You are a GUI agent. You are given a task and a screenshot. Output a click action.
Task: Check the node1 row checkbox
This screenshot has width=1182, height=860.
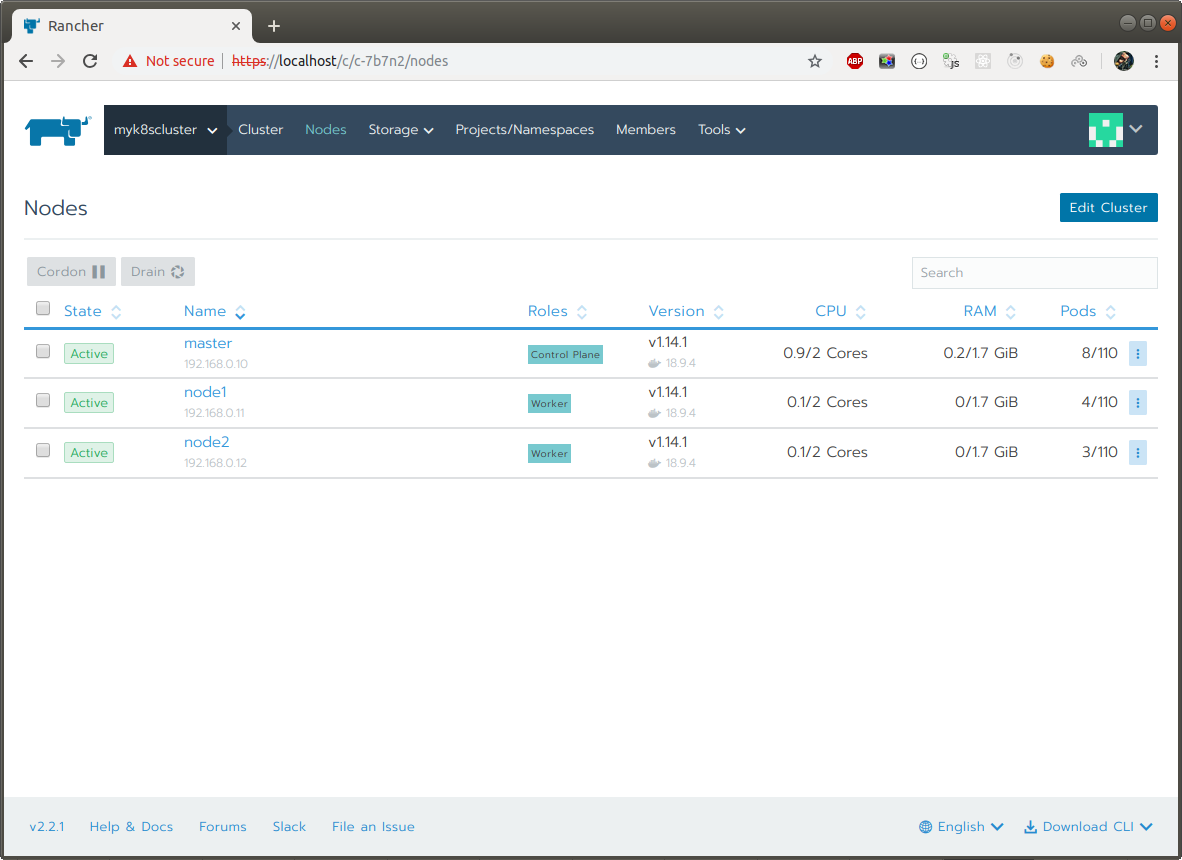[43, 400]
